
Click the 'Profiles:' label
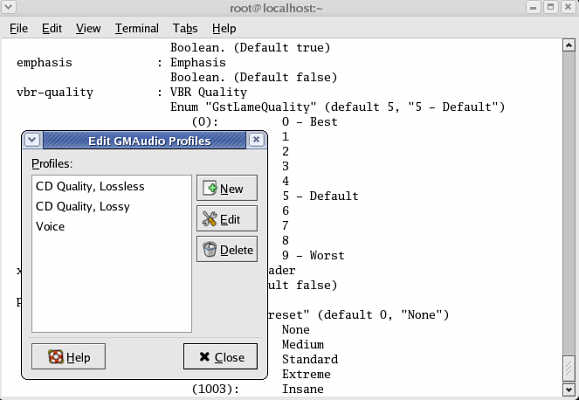coord(52,164)
